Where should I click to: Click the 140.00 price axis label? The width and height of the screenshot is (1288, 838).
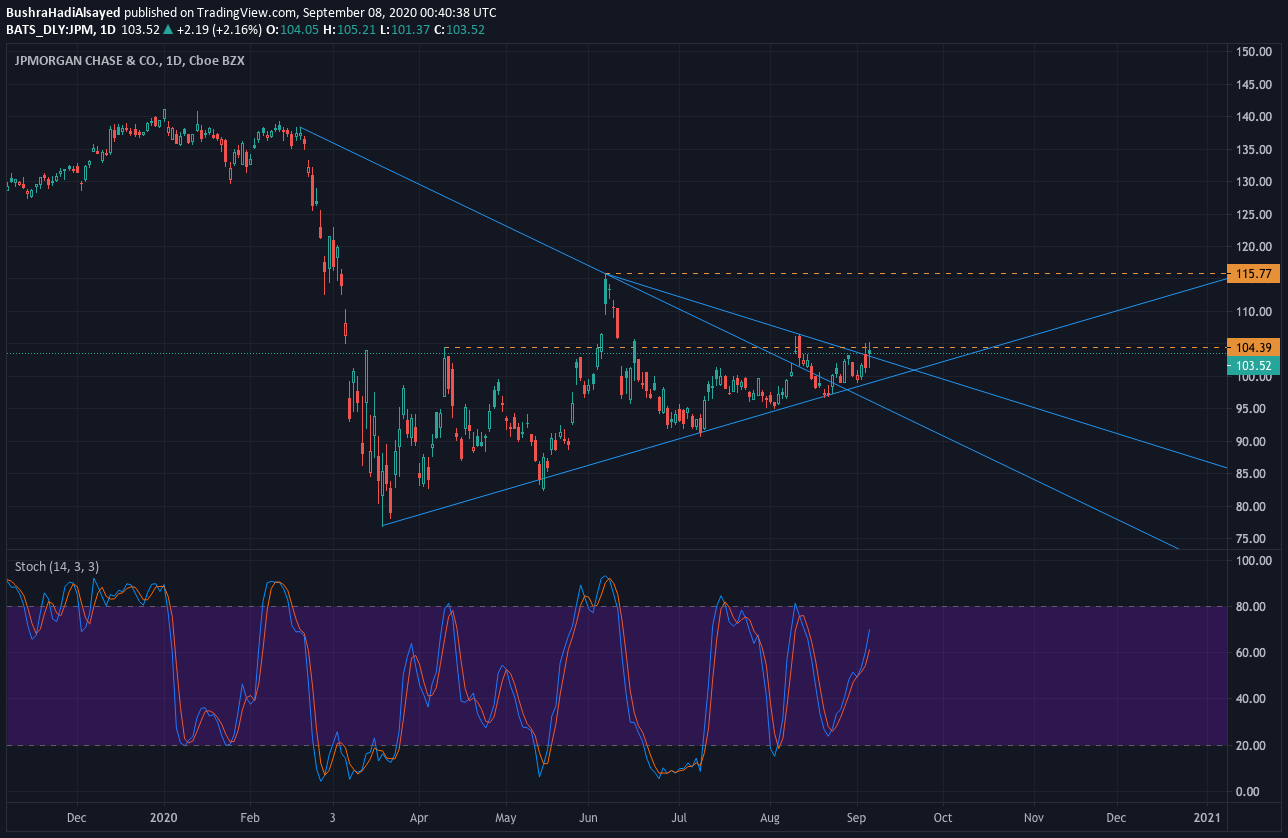[x=1253, y=117]
